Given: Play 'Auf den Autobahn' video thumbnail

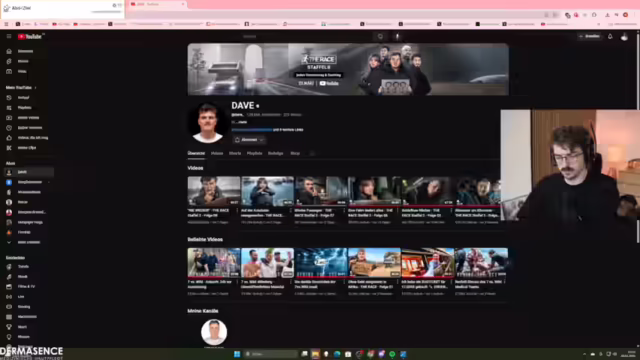Looking at the screenshot, I should coord(267,191).
